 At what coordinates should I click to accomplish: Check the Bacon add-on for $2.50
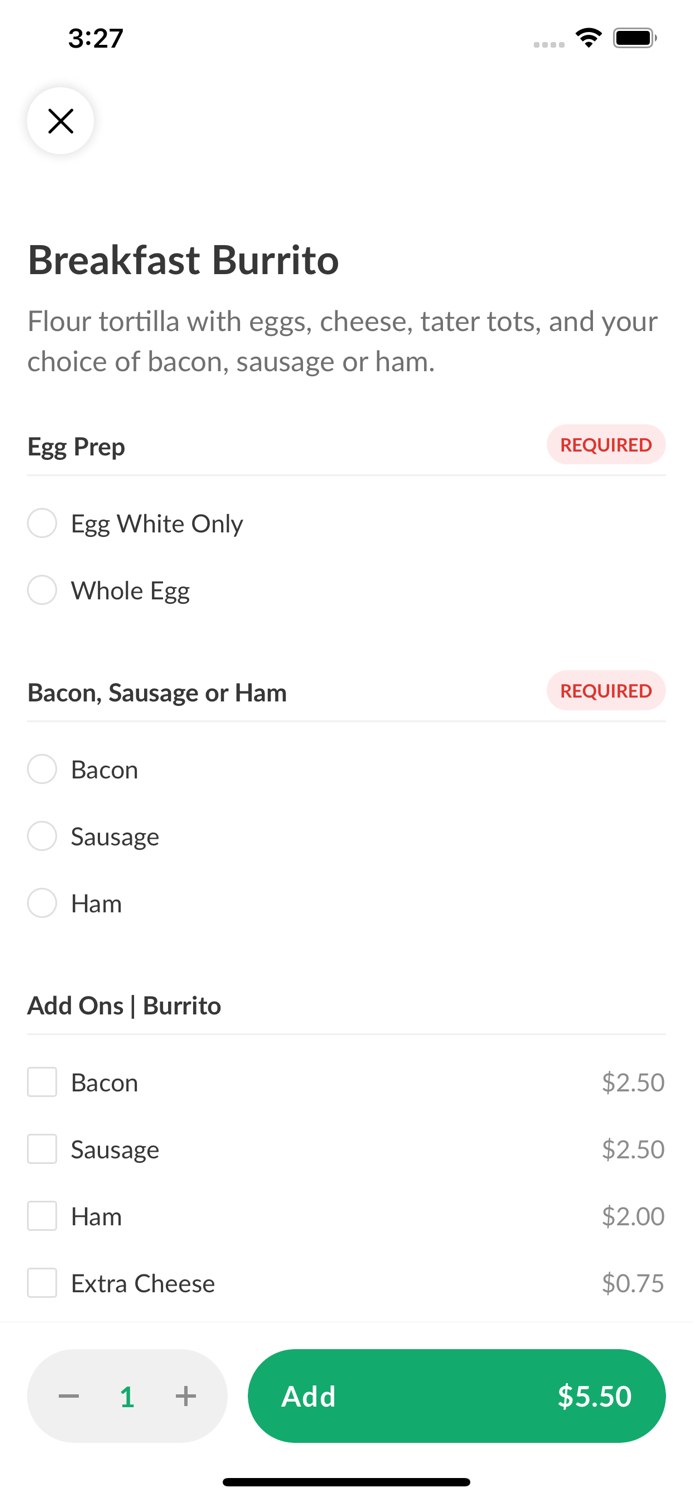click(42, 1082)
